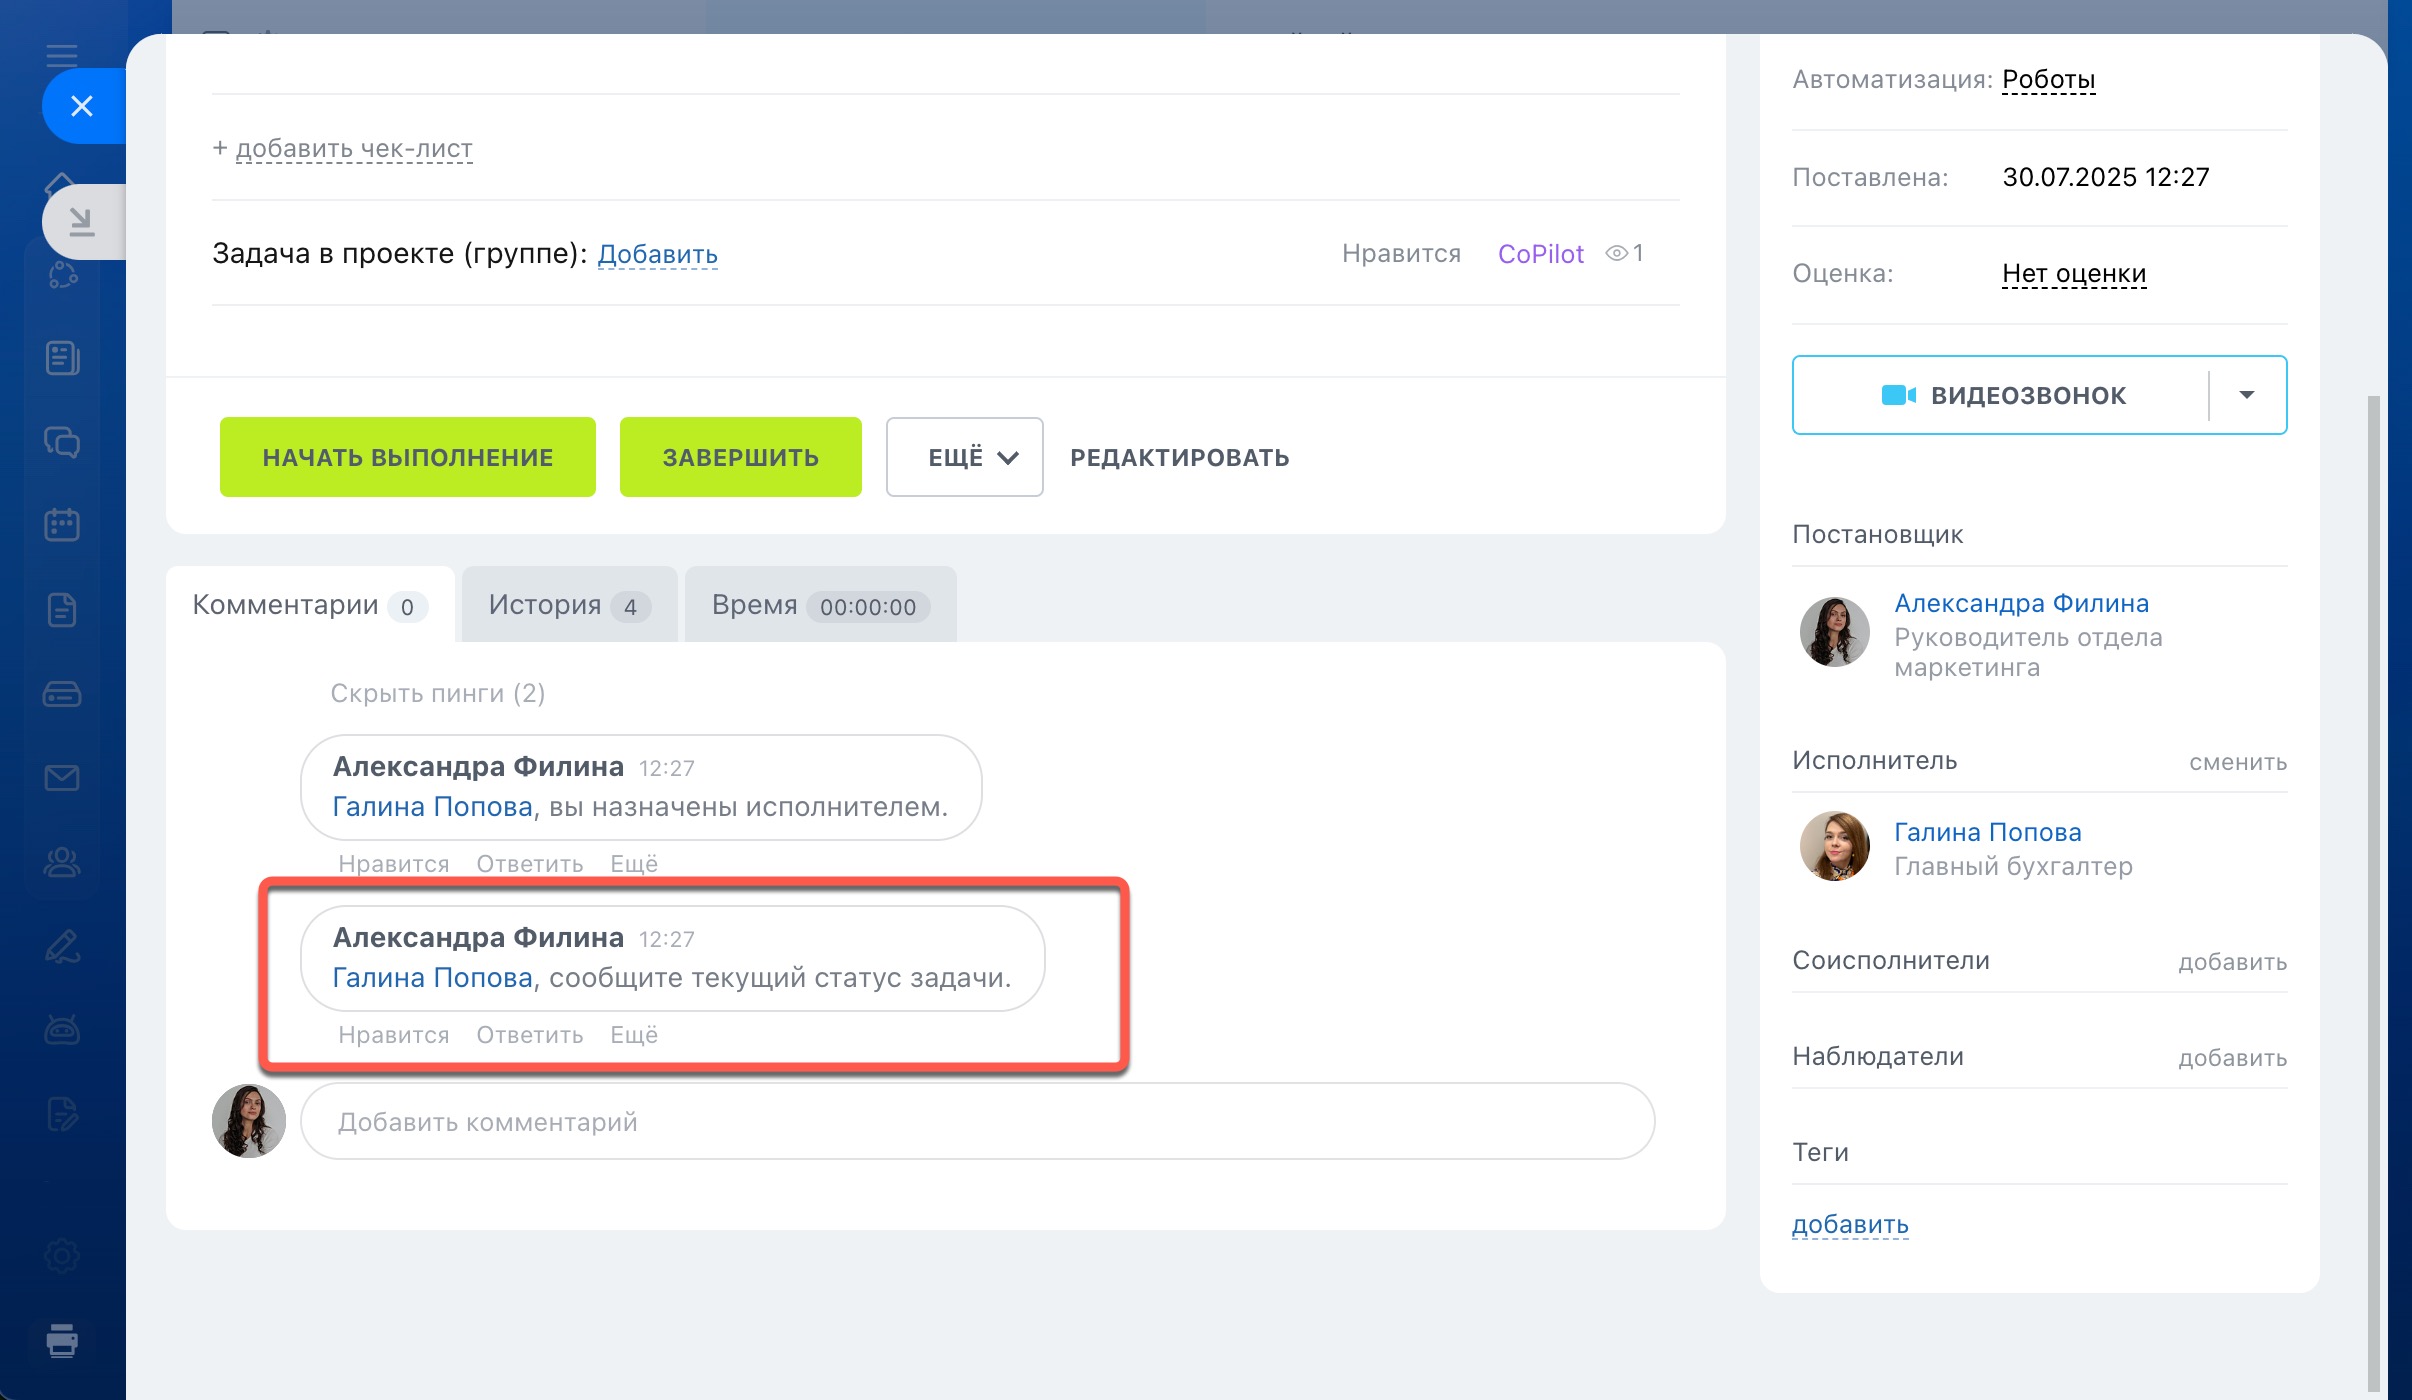The height and width of the screenshot is (1400, 2412).
Task: Open the calendar icon in the sidebar
Action: click(x=62, y=525)
